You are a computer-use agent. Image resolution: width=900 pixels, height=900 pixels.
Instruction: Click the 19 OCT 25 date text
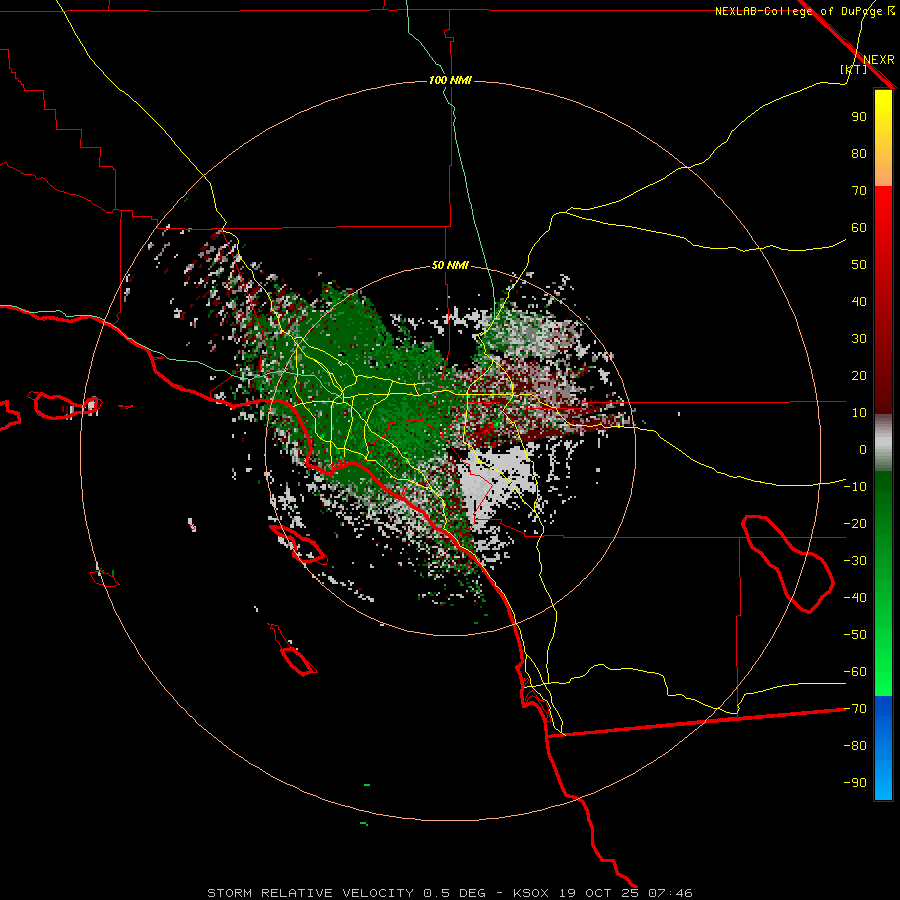(x=599, y=893)
